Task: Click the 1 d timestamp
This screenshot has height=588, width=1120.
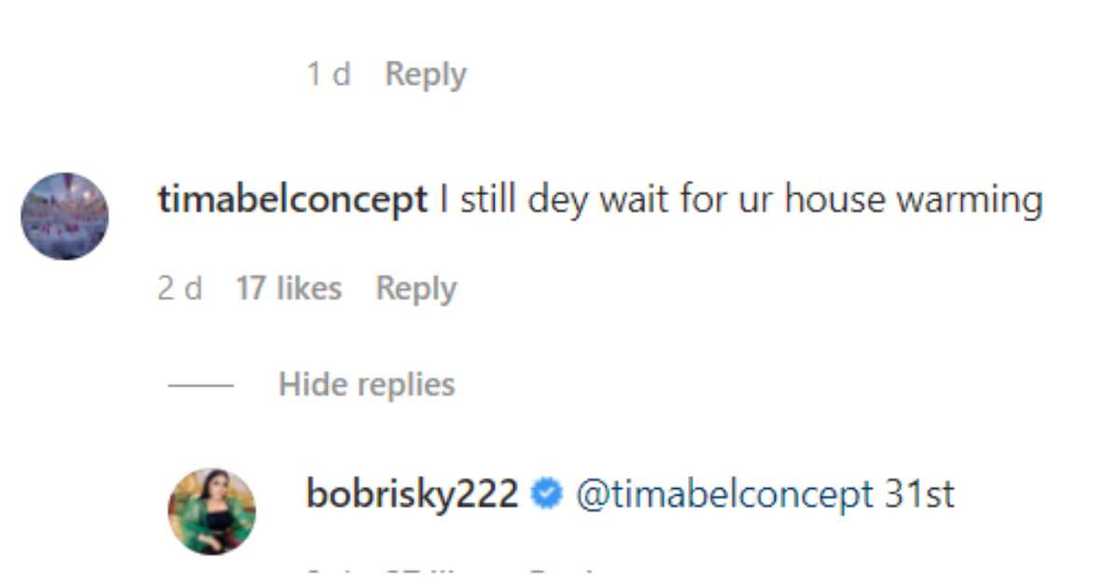Action: point(329,74)
